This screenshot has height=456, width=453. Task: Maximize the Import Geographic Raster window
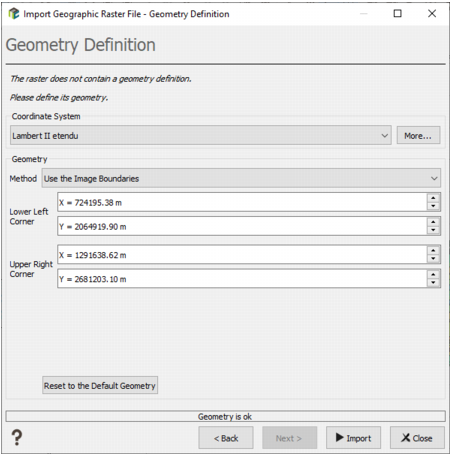[397, 14]
